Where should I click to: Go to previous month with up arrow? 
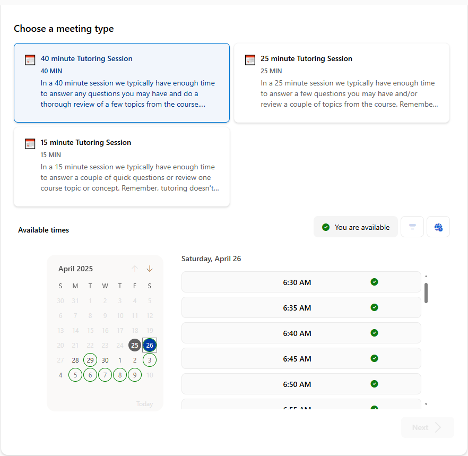pyautogui.click(x=135, y=269)
